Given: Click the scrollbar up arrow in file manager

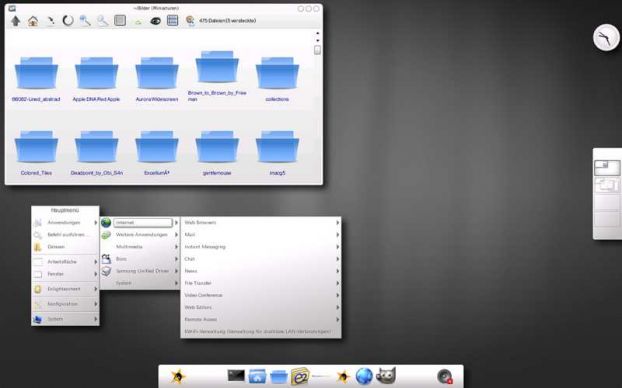Looking at the screenshot, I should pos(317,33).
